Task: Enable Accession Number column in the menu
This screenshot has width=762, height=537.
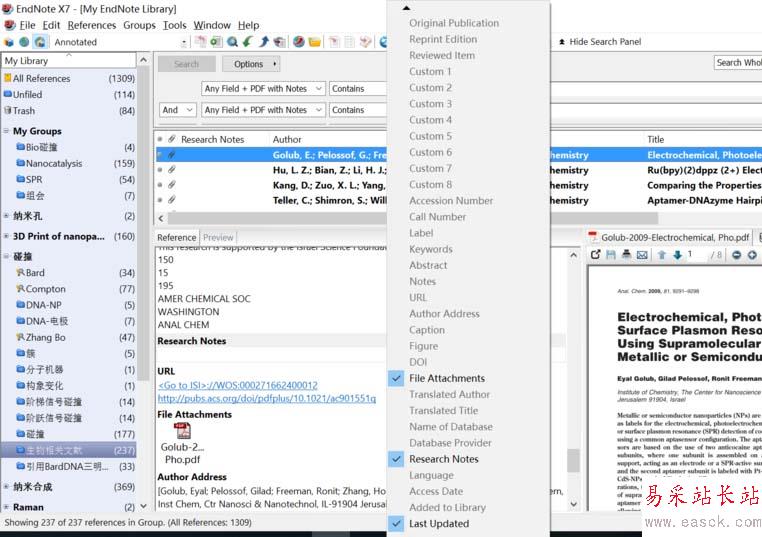Action: coord(451,201)
